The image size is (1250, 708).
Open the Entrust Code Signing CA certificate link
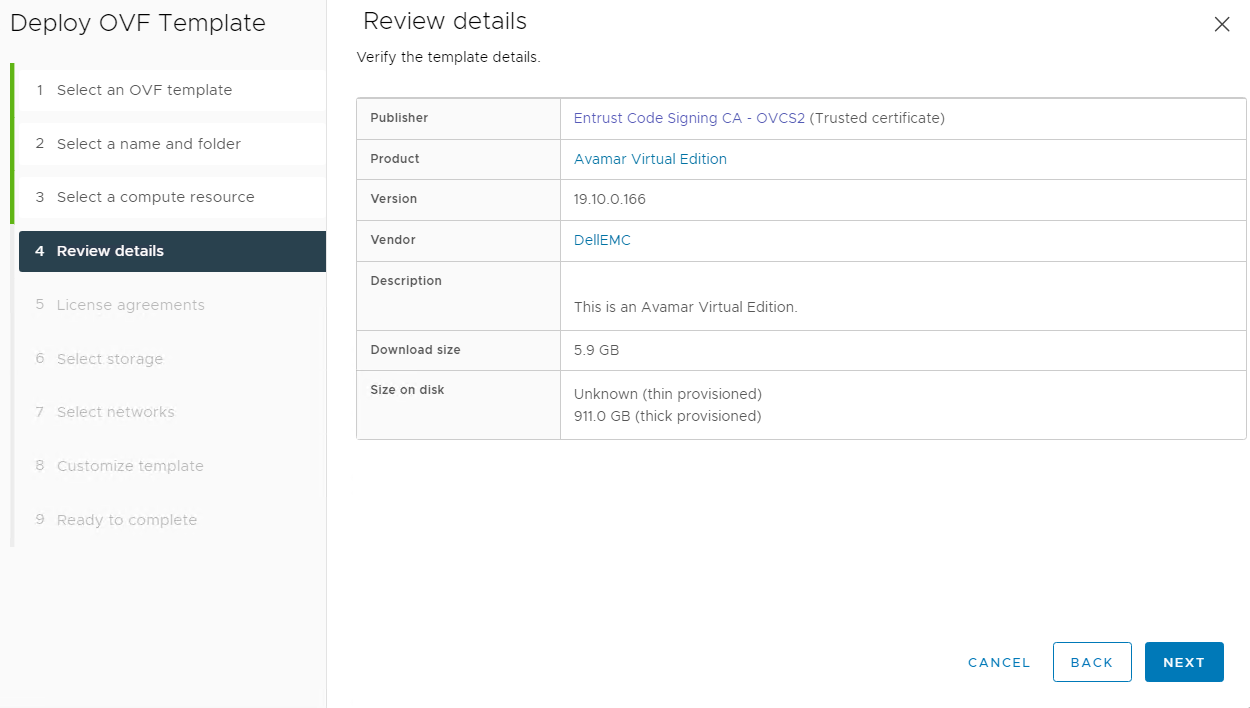pos(688,118)
